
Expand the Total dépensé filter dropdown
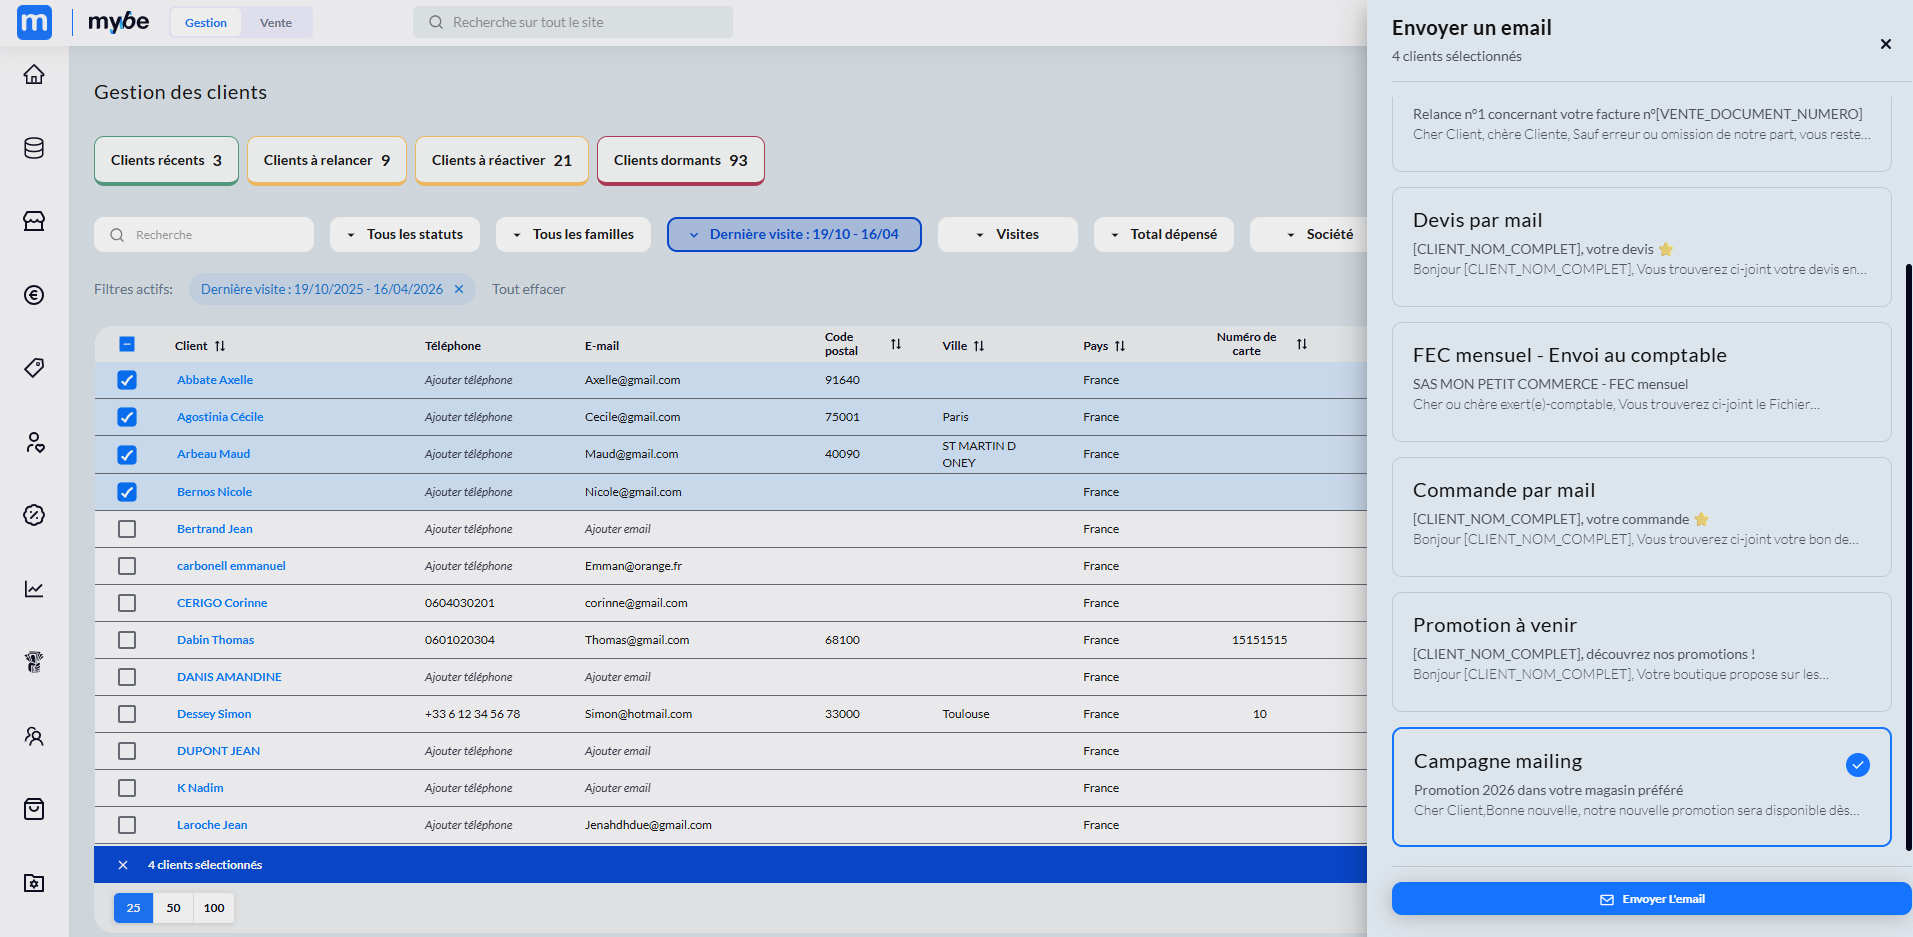click(x=1164, y=234)
